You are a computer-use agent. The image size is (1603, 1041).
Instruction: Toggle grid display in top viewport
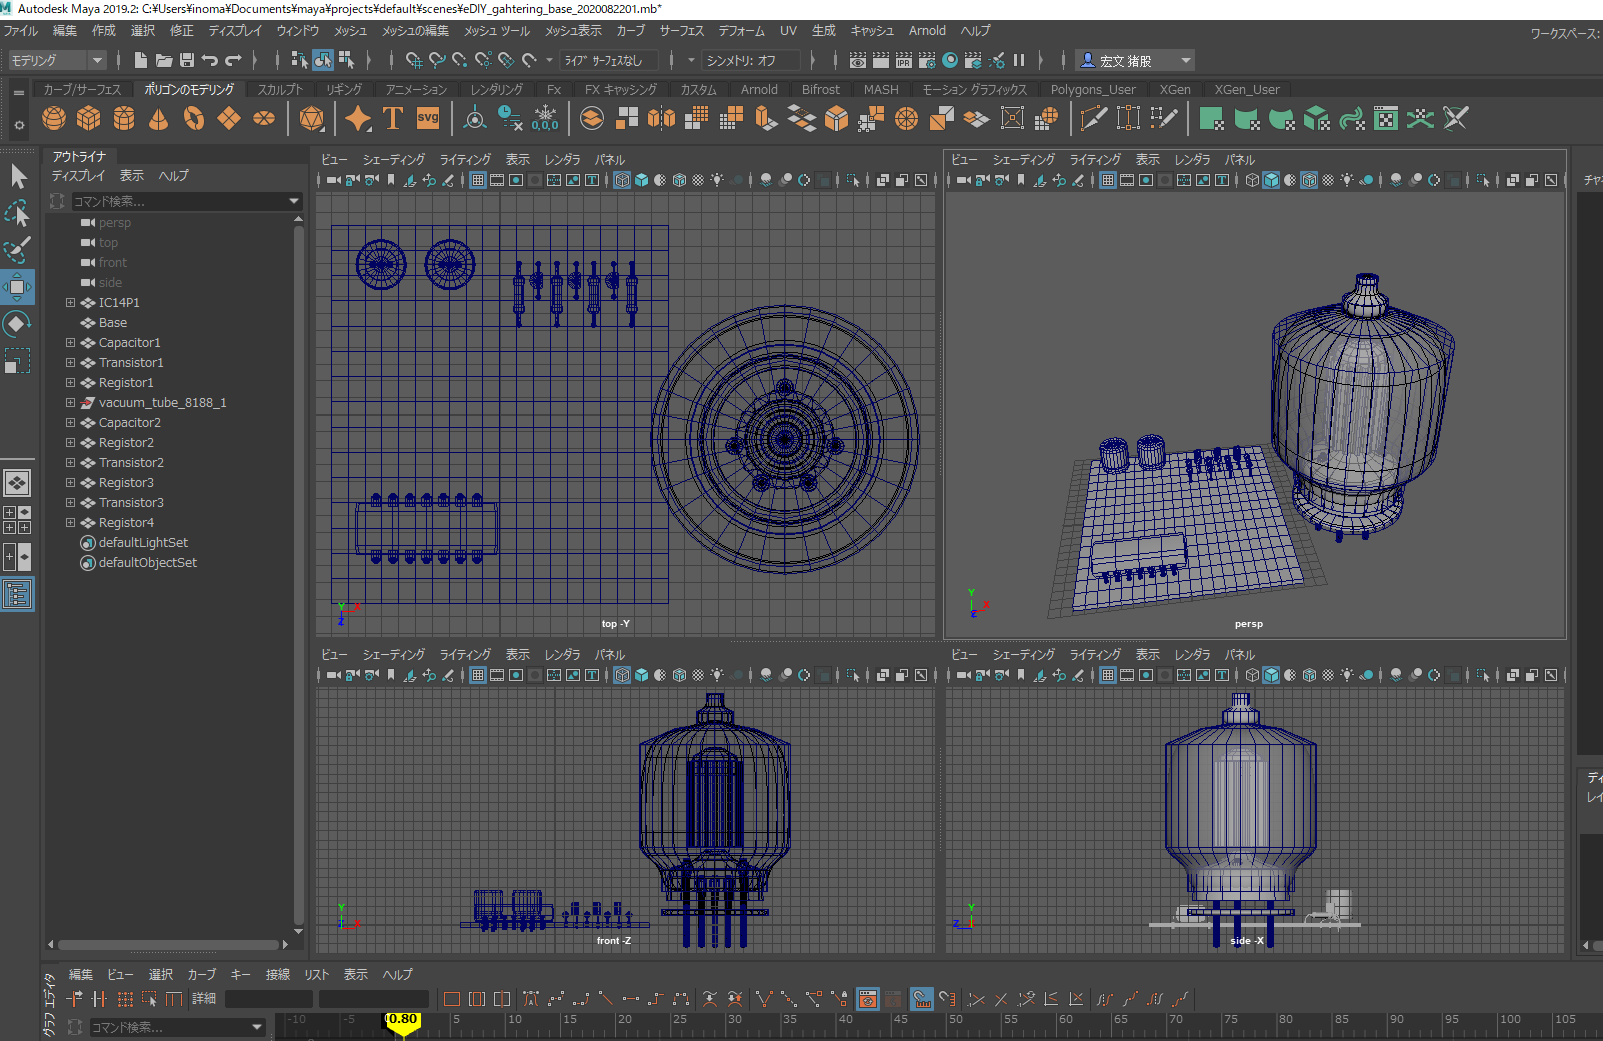(478, 181)
